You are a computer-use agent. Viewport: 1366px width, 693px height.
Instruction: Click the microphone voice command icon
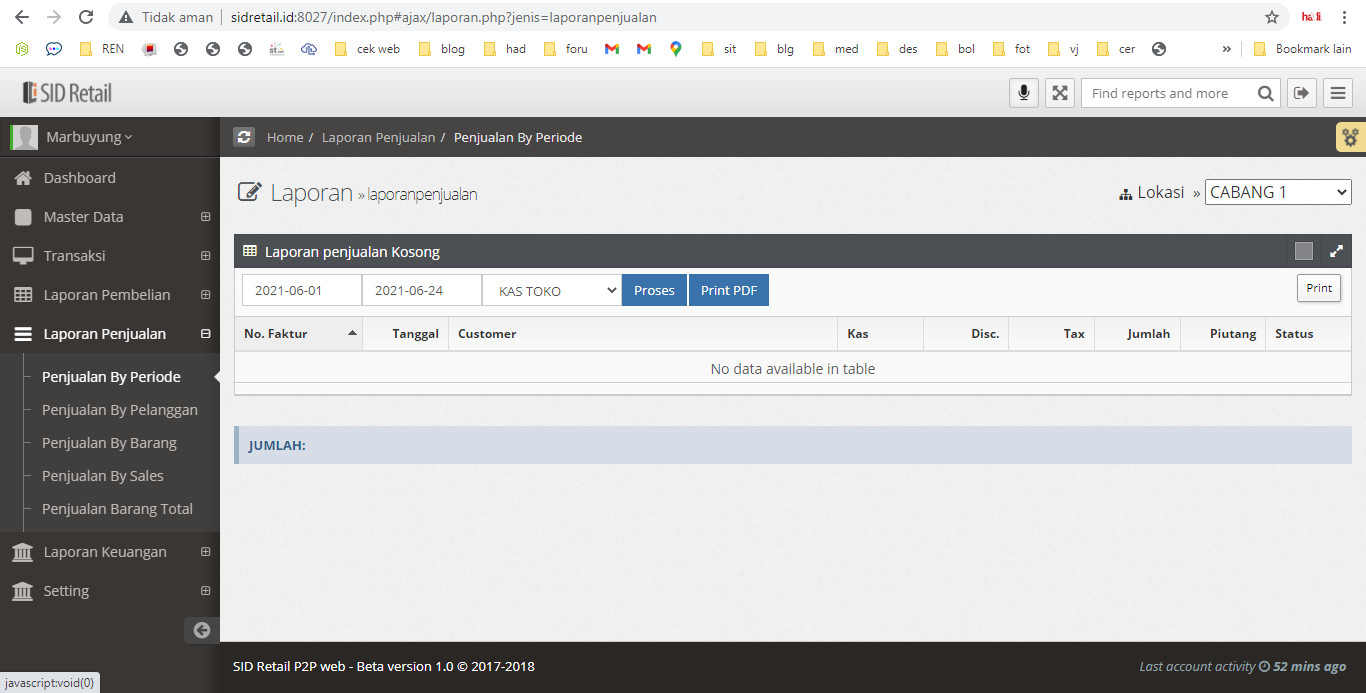pos(1023,93)
